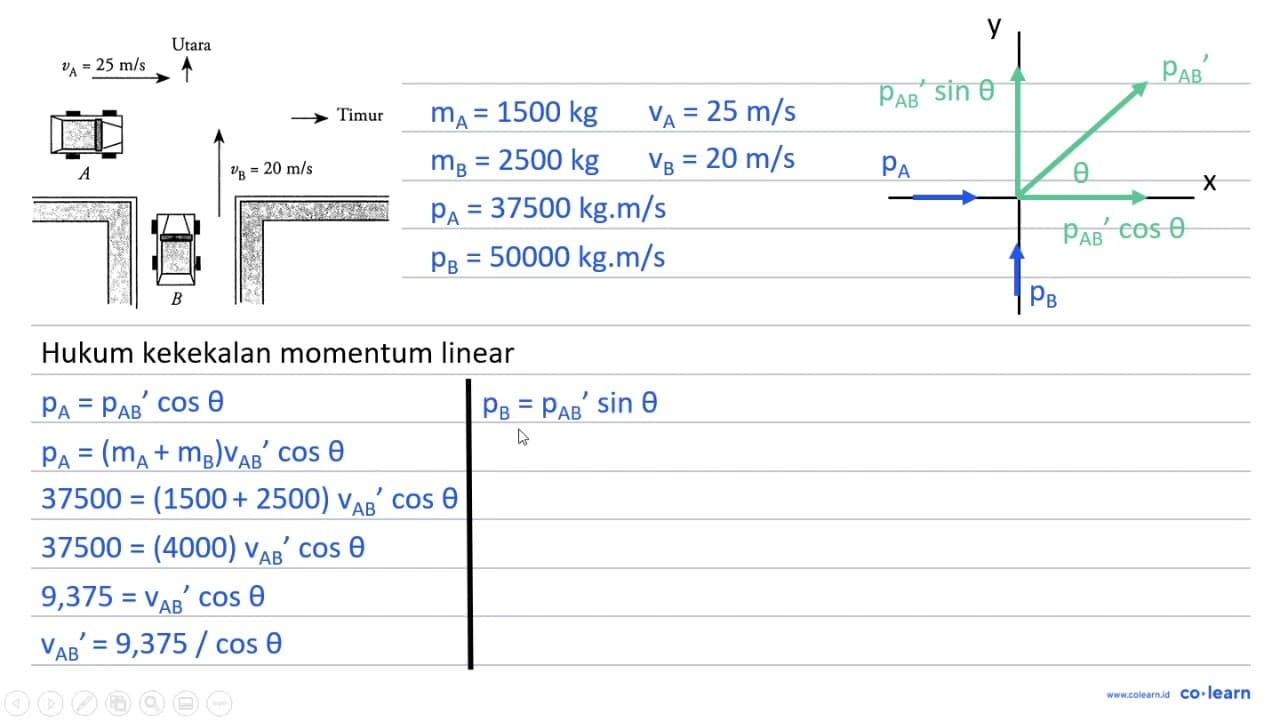Click the 'Utara' direction label

[x=191, y=44]
